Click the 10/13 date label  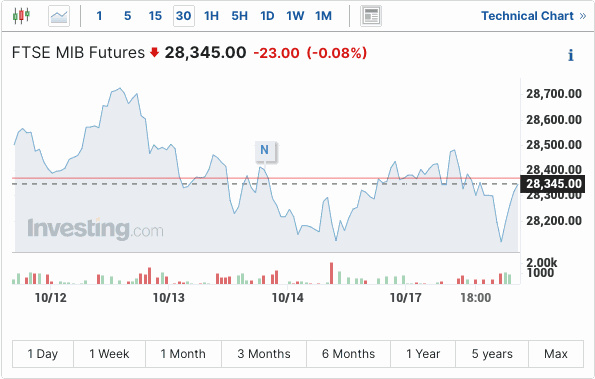(x=168, y=297)
